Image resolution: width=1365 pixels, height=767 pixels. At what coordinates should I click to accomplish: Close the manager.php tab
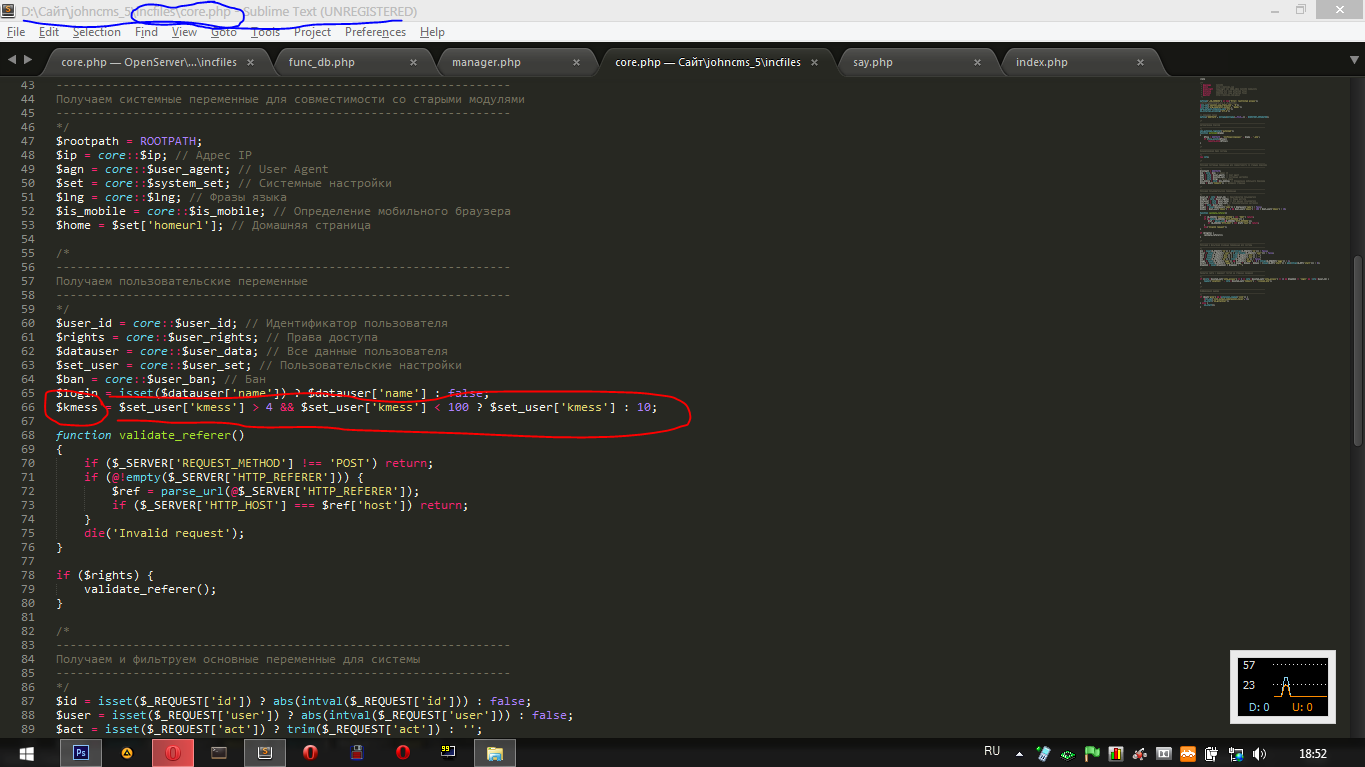[578, 62]
